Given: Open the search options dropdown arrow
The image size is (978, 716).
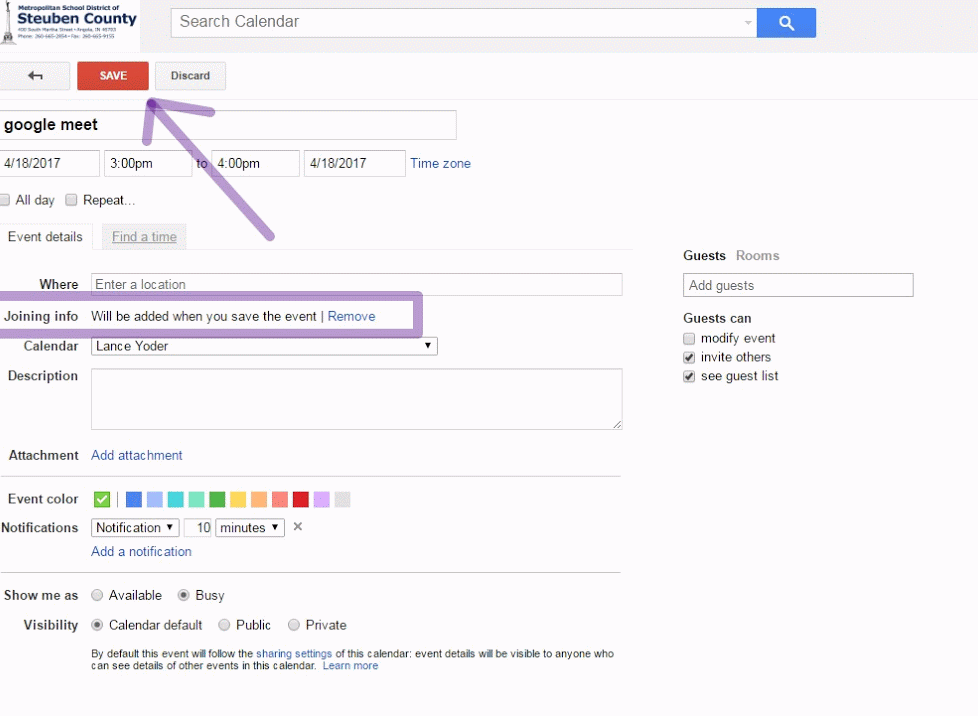Looking at the screenshot, I should (x=747, y=22).
